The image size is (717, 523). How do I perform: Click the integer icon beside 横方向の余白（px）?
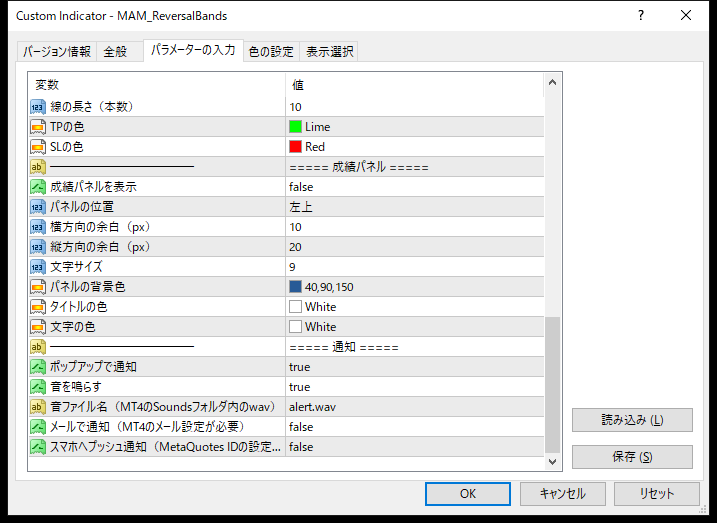click(38, 227)
